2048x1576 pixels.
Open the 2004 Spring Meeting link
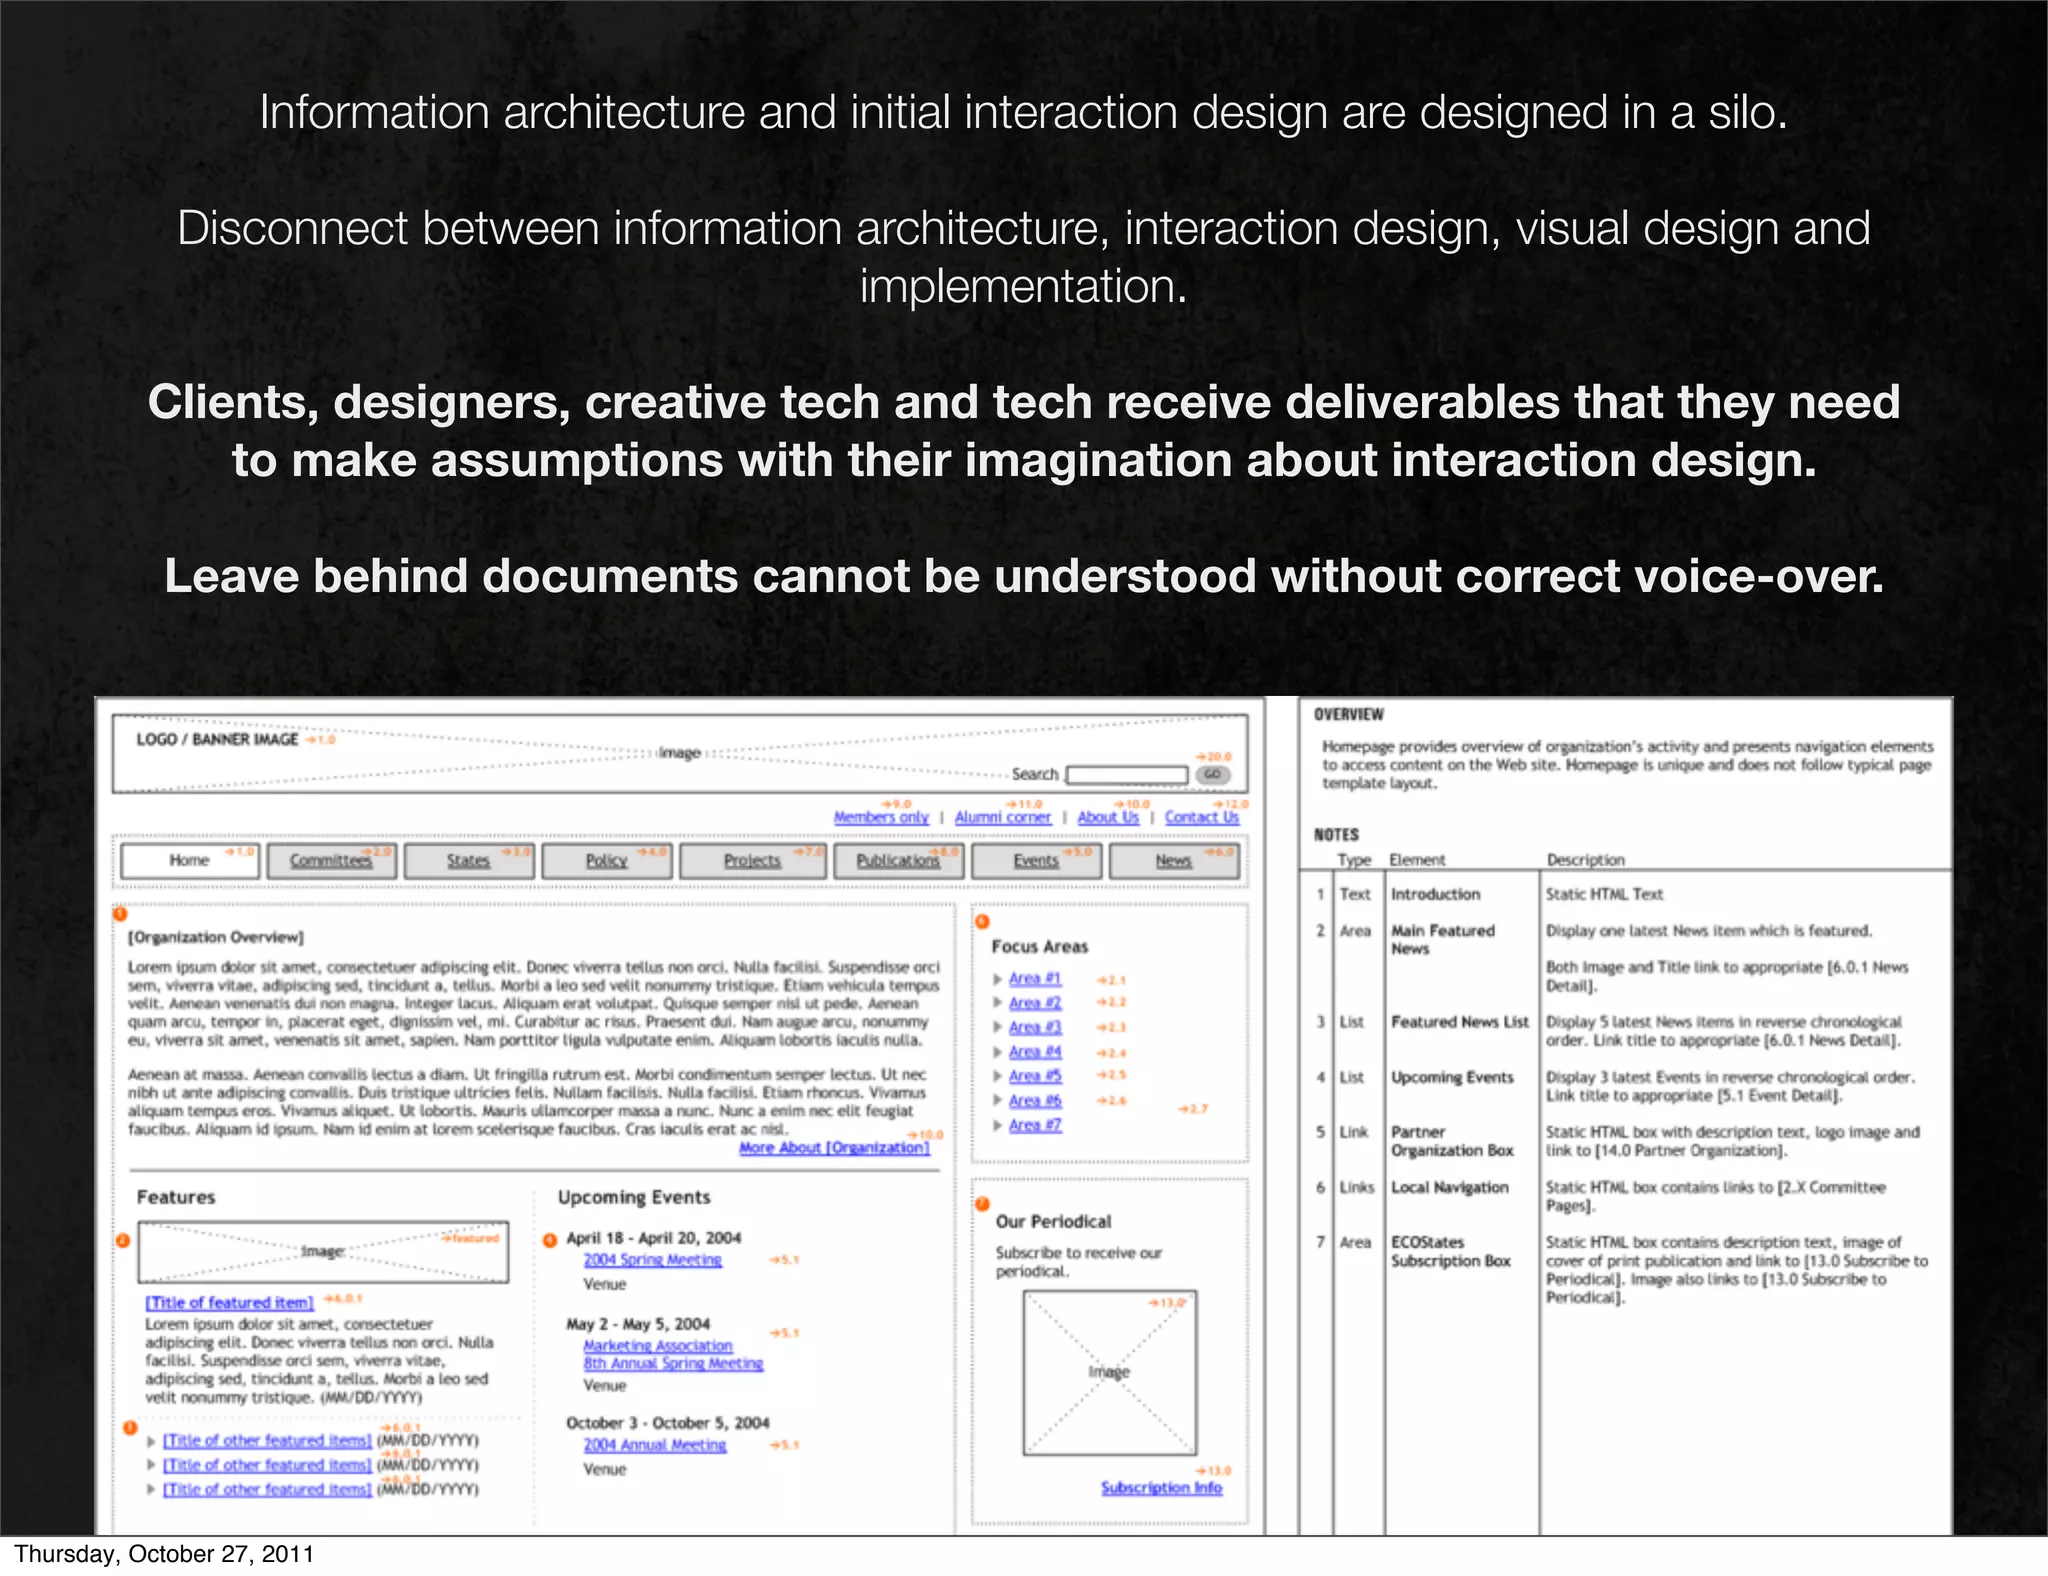[652, 1260]
